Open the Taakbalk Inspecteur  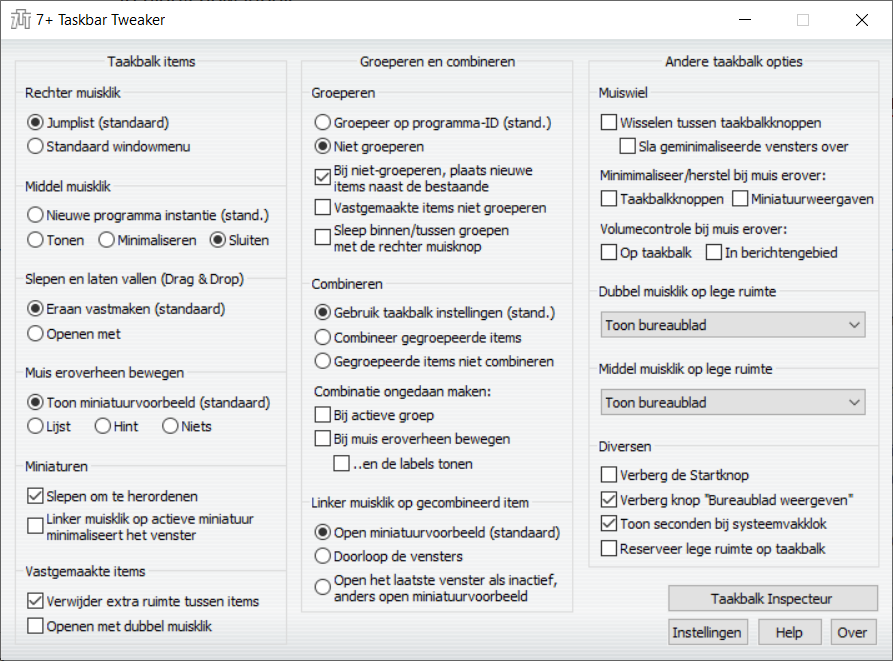772,599
